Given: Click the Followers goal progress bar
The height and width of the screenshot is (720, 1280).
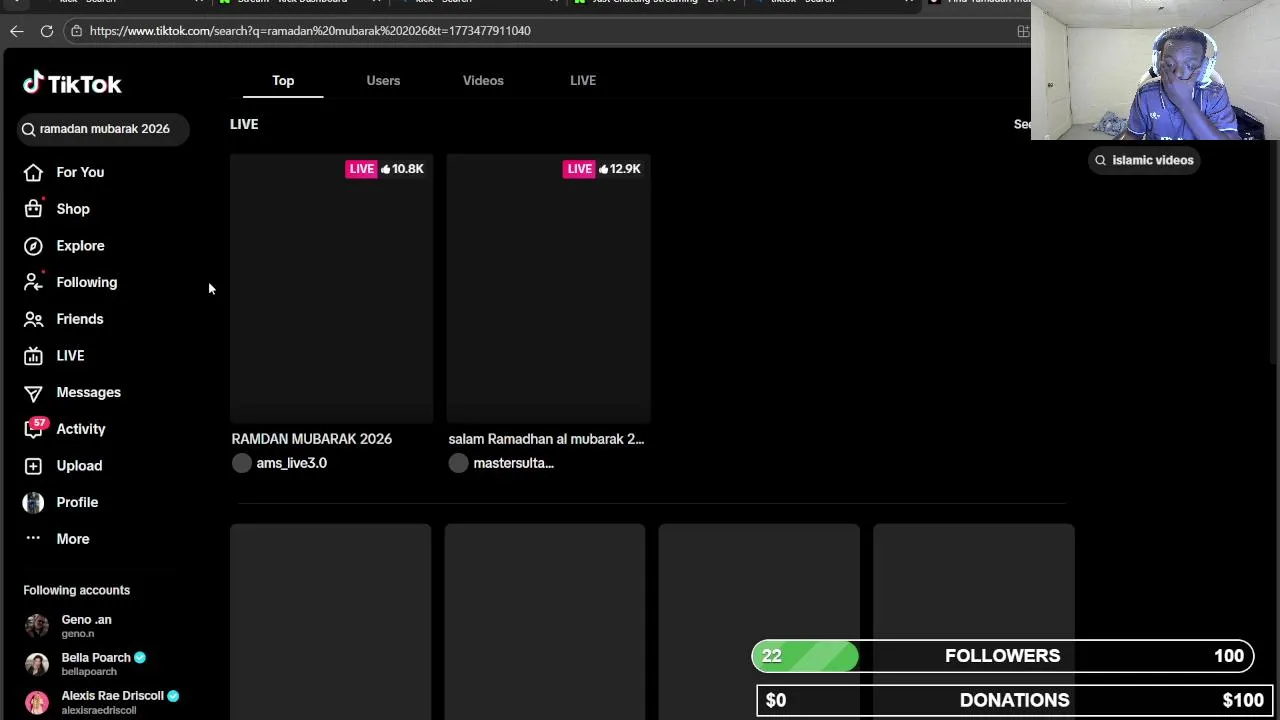Looking at the screenshot, I should [x=1003, y=656].
